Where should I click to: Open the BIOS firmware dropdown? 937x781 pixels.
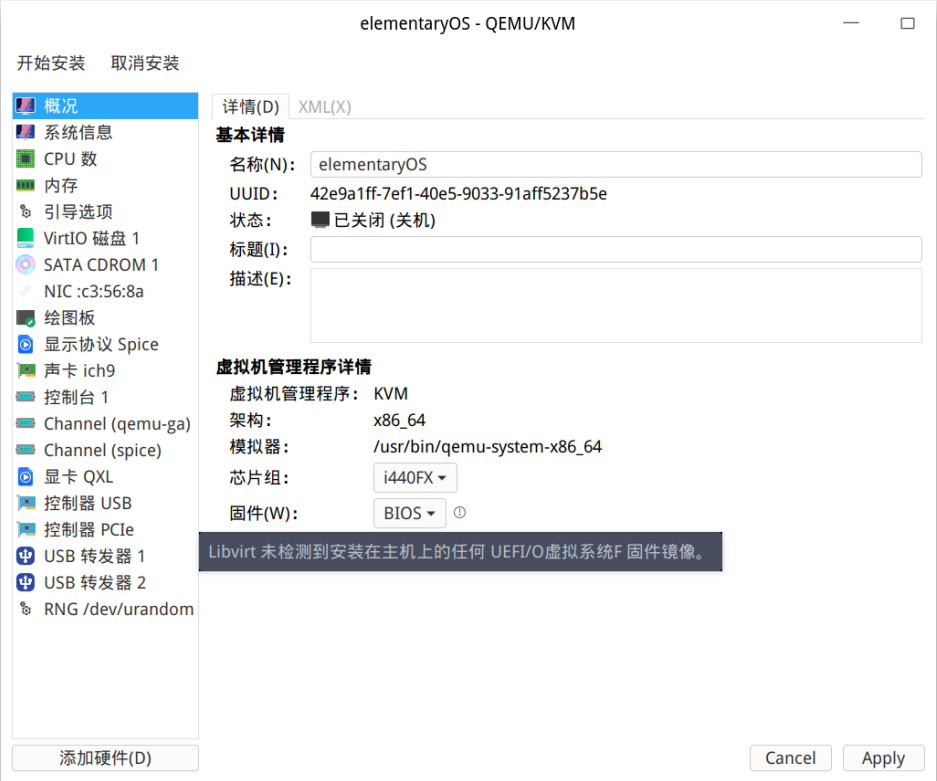click(410, 513)
